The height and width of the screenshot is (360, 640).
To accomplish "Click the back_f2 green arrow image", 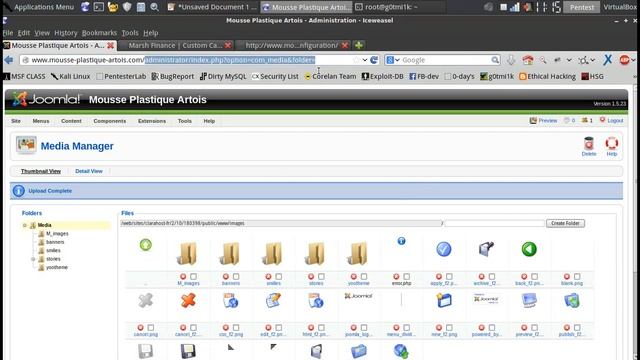I will [x=529, y=249].
